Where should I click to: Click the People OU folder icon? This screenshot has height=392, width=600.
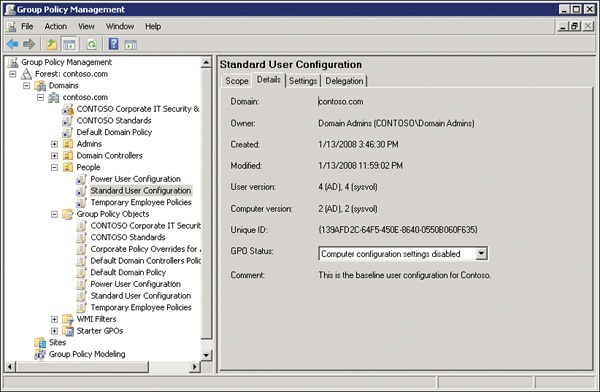click(68, 167)
